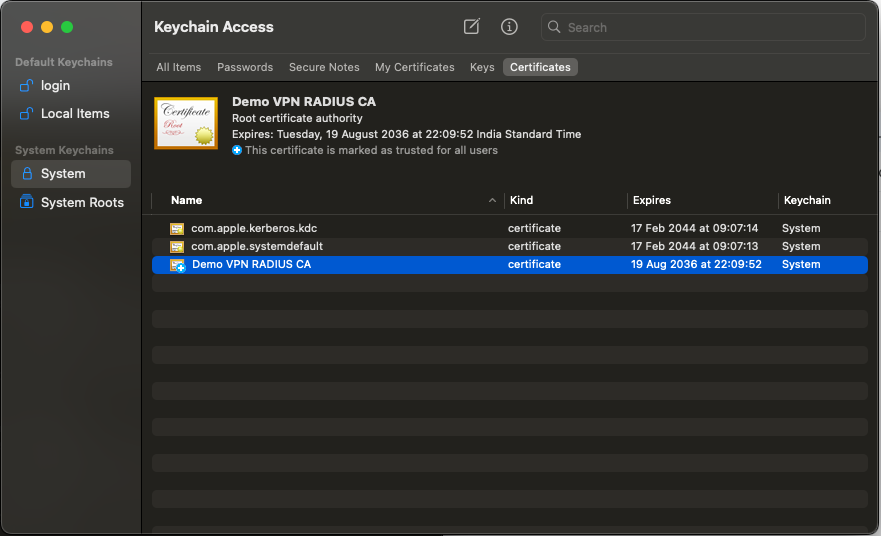
Task: Sort by the Kind column header
Action: tap(521, 200)
